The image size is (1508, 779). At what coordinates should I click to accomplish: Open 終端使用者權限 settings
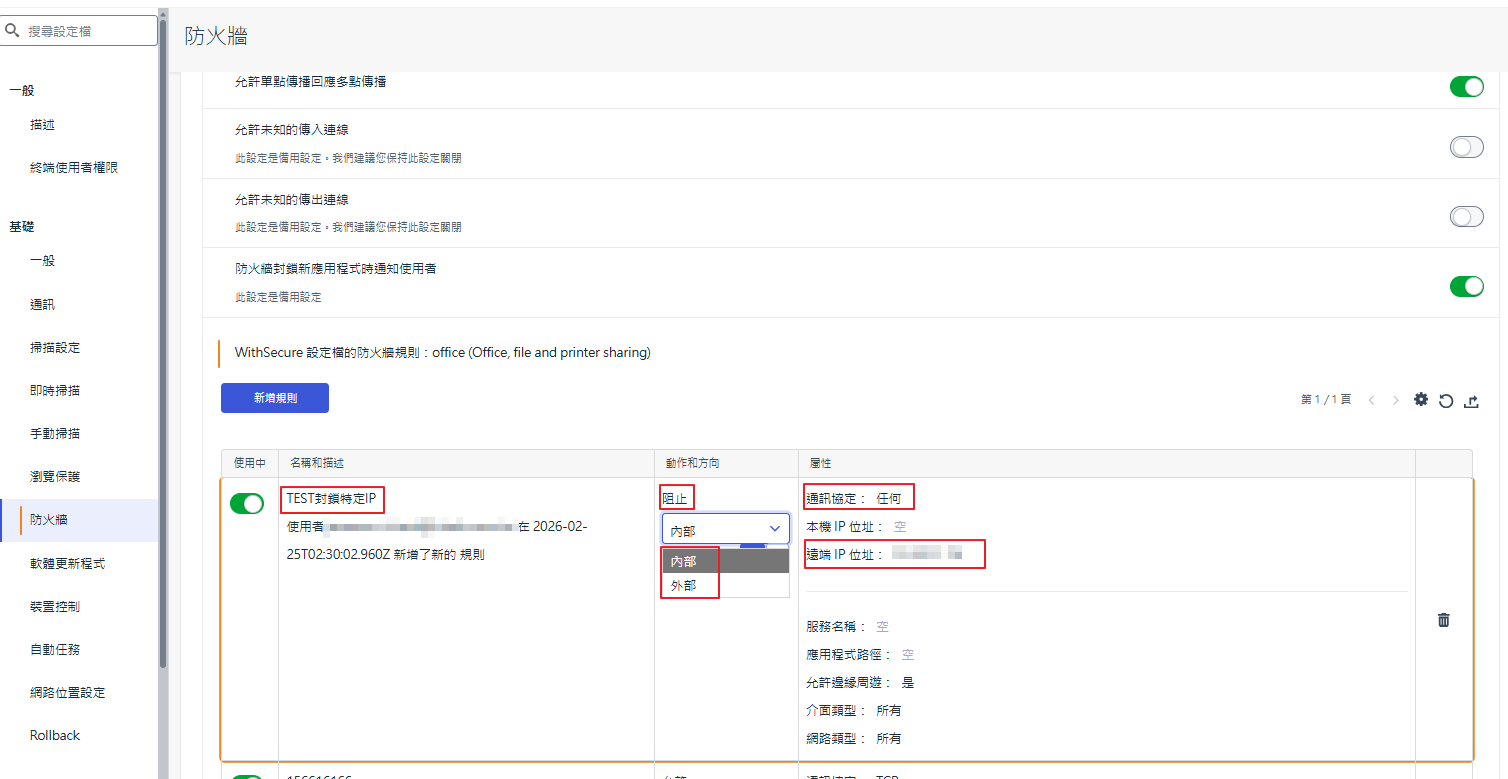tap(74, 168)
